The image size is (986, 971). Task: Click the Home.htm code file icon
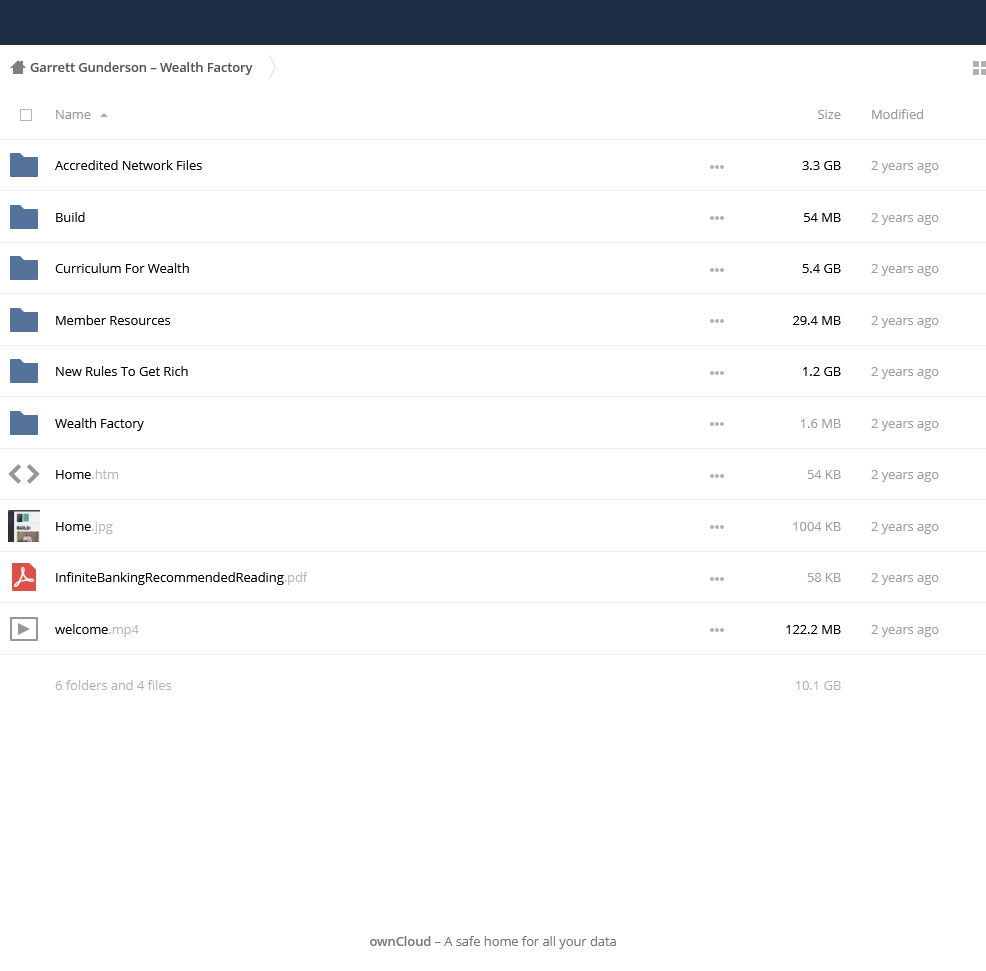(24, 474)
